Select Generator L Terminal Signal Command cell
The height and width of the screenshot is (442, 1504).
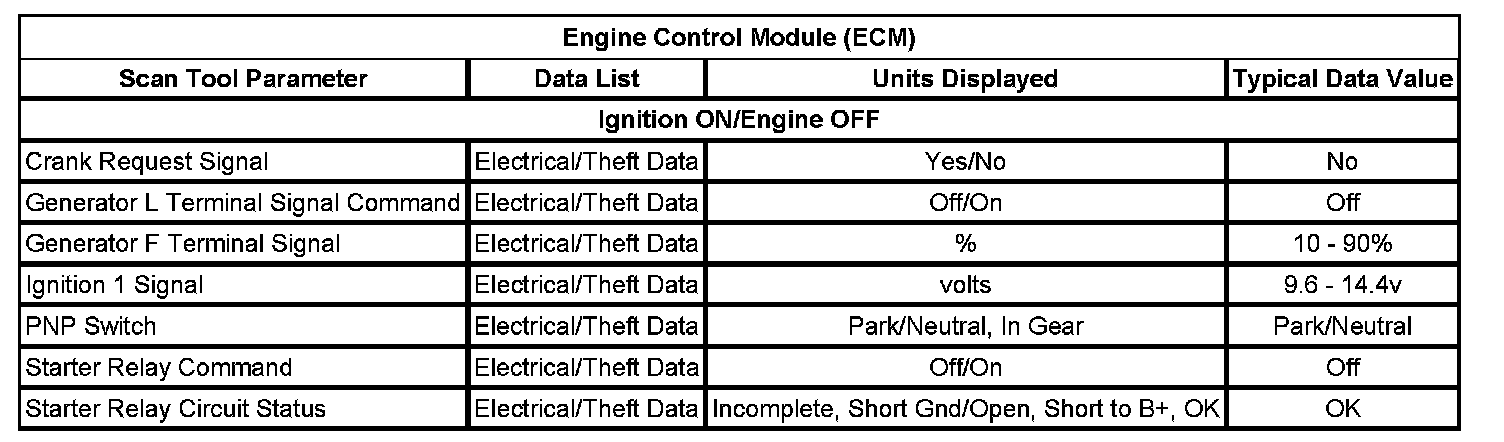click(x=242, y=202)
